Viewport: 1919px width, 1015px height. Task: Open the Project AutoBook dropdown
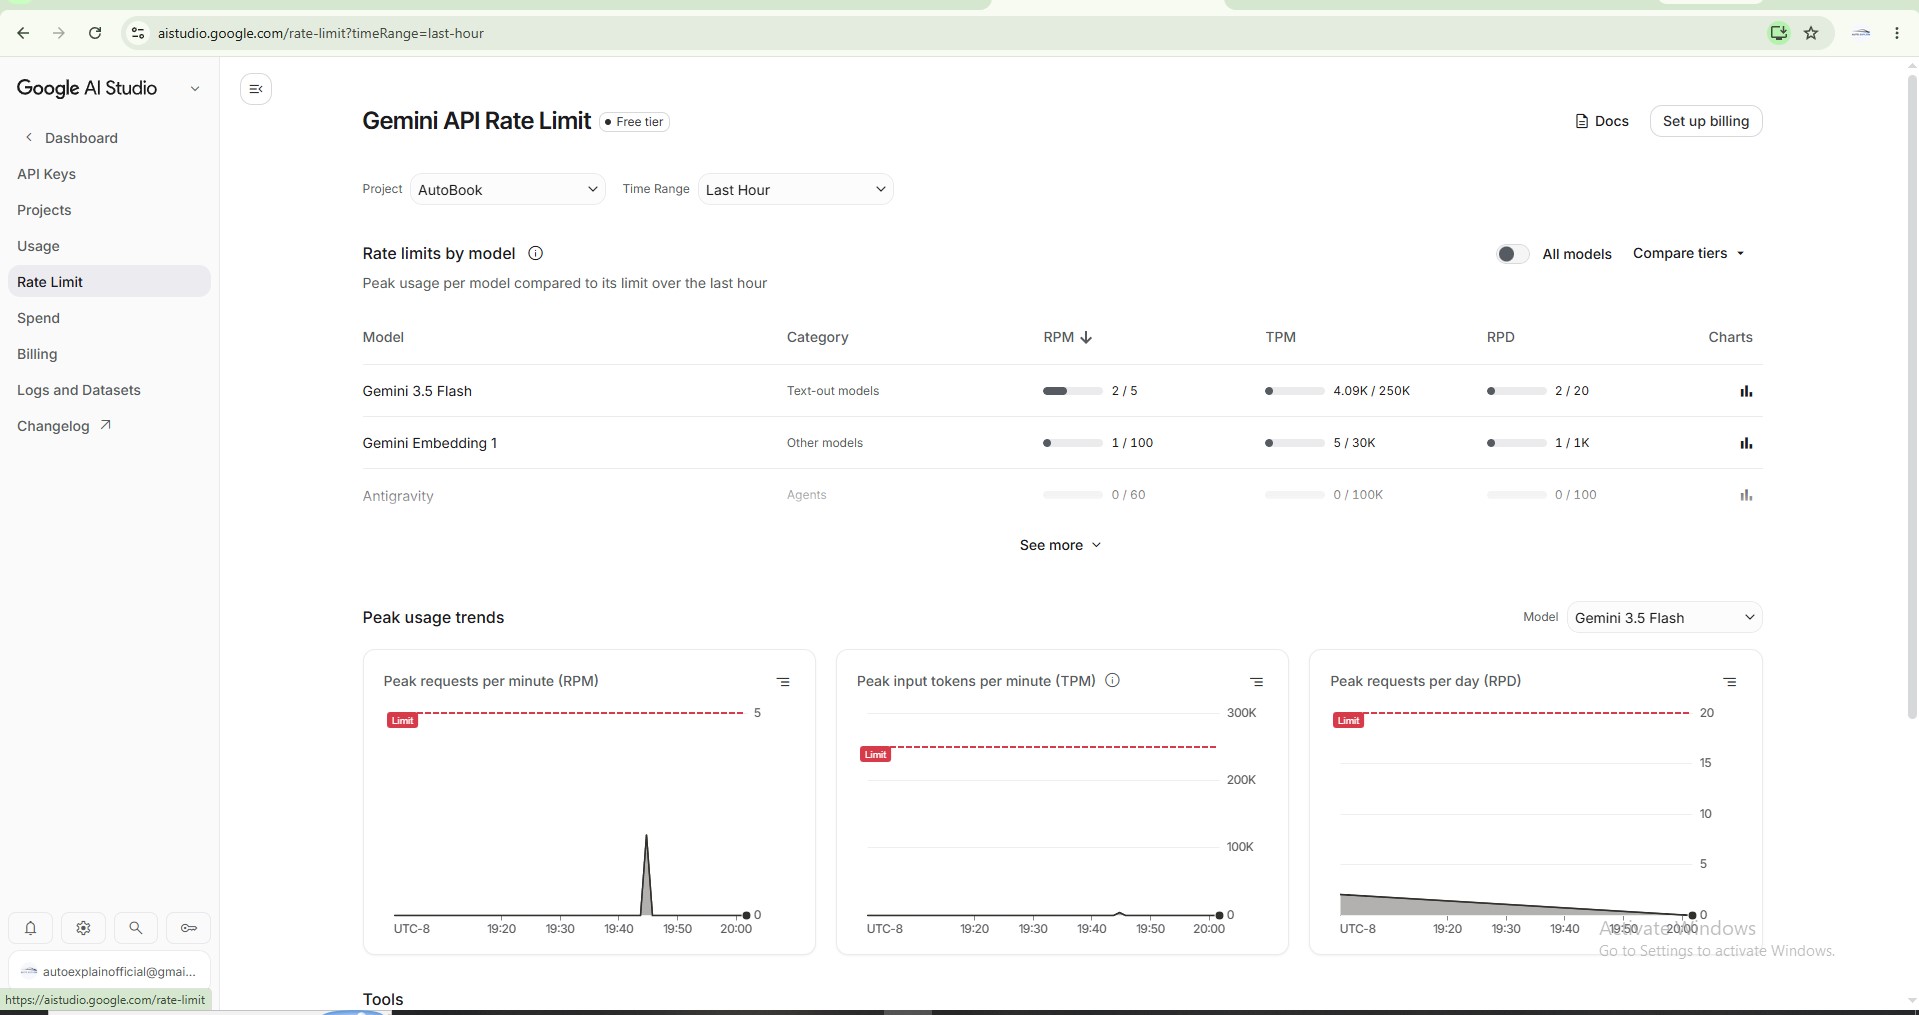508,189
